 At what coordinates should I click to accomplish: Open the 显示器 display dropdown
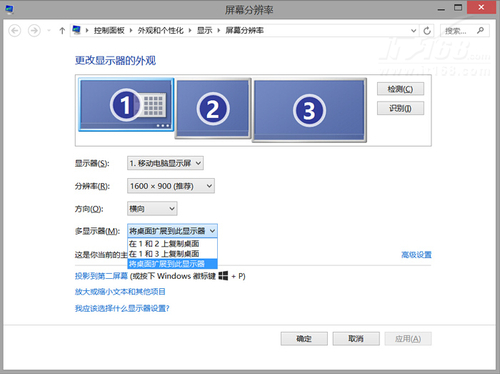[165, 163]
